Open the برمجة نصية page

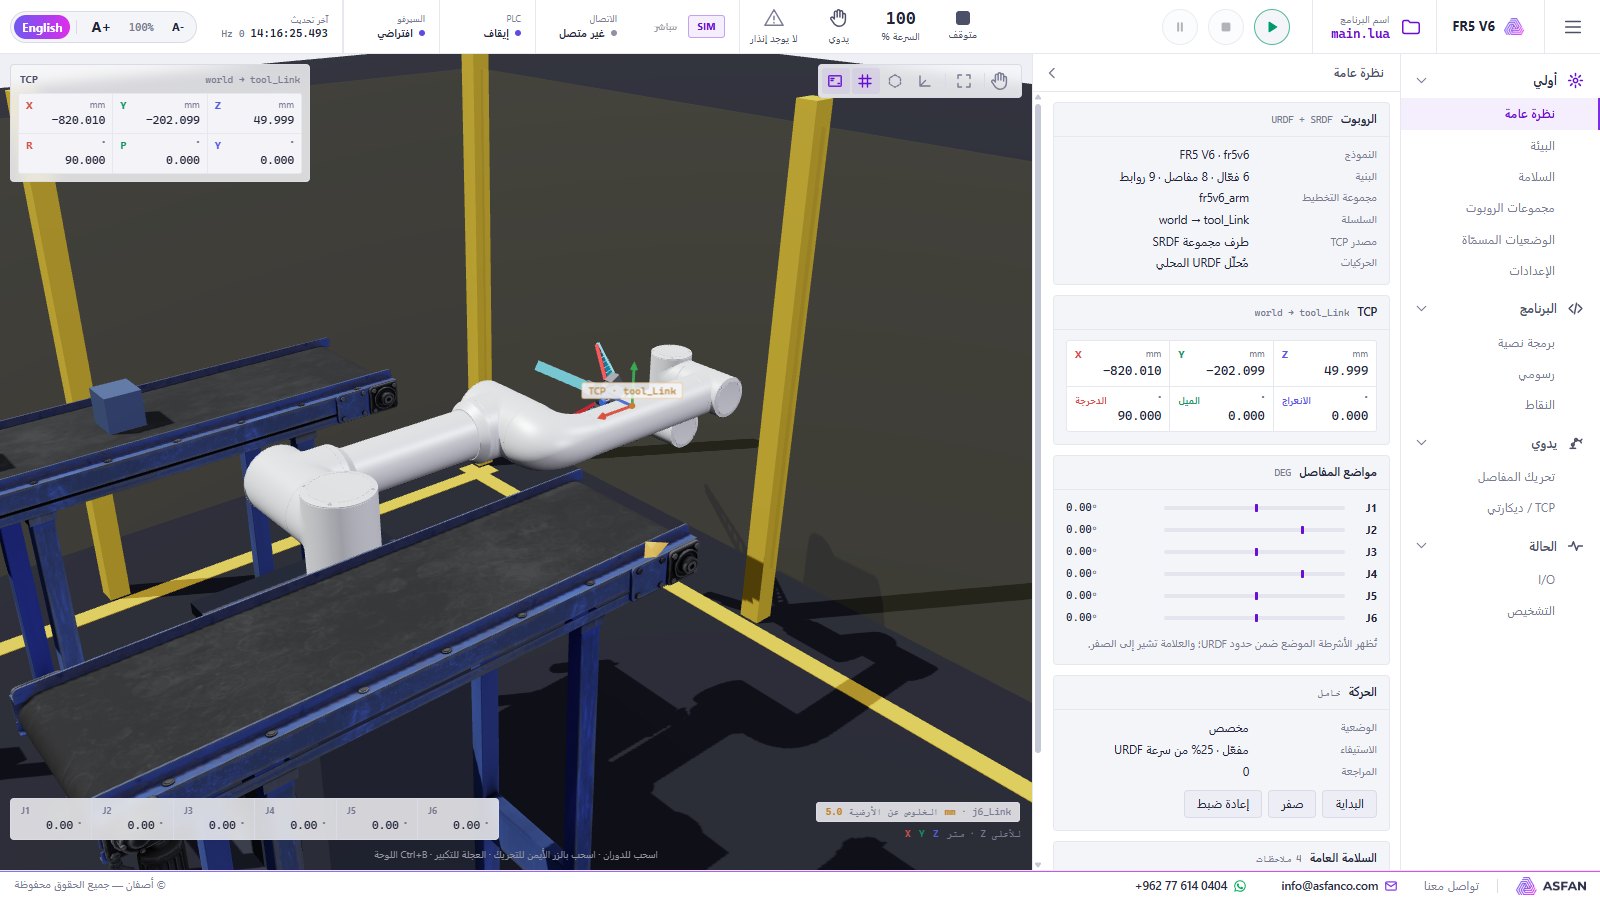coord(1500,343)
